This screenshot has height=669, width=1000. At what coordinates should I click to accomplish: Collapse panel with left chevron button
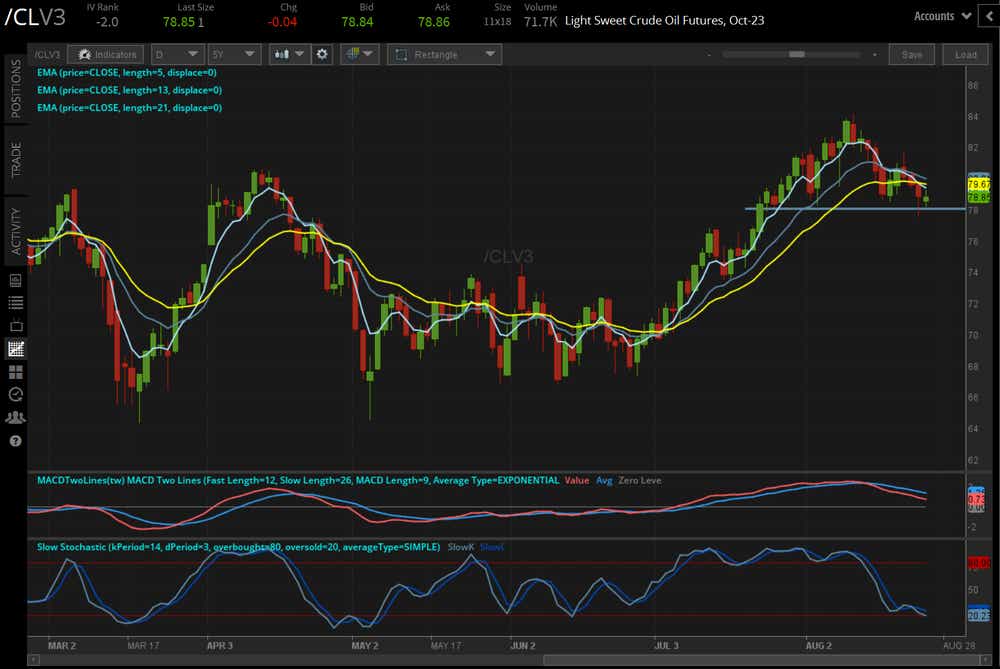point(989,17)
